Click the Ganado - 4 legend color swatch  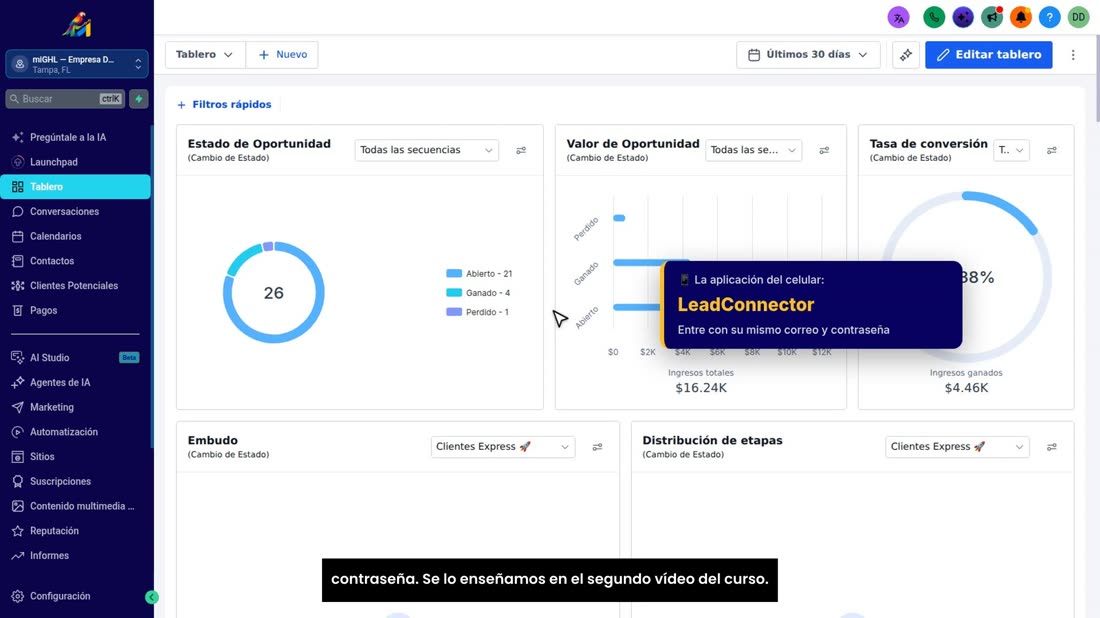point(454,293)
